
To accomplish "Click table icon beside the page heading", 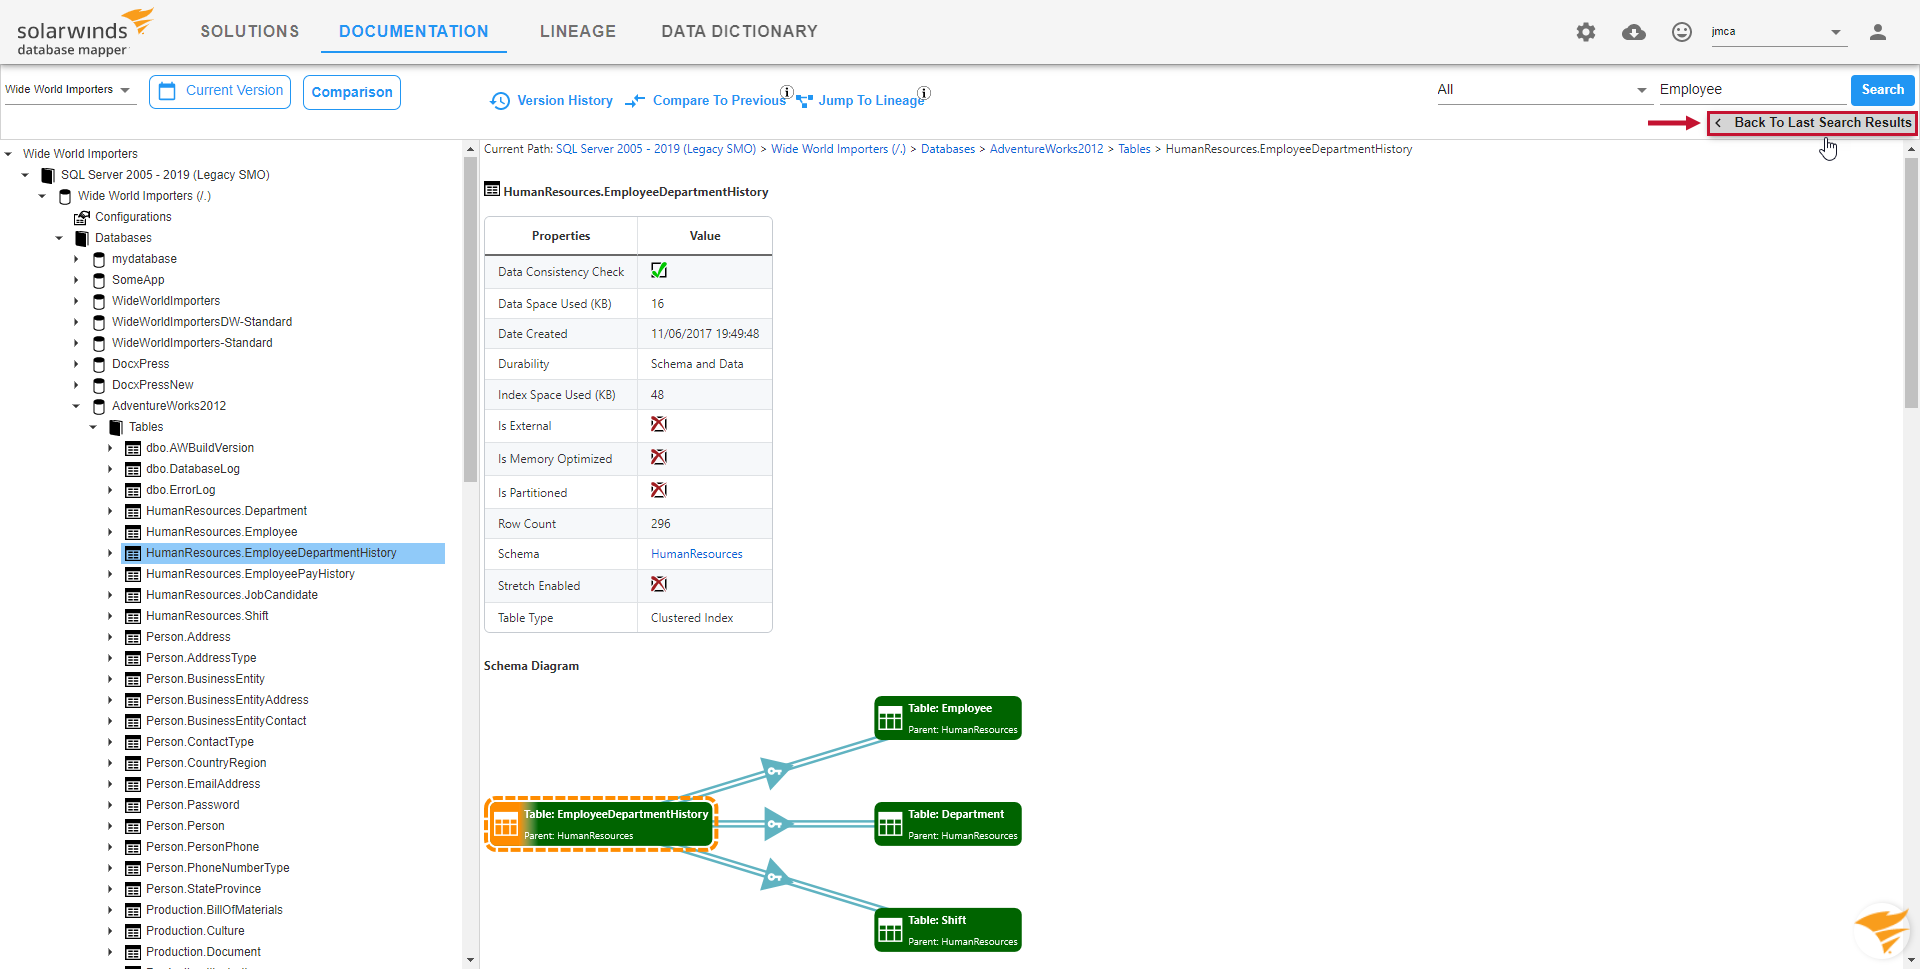I will click(492, 189).
